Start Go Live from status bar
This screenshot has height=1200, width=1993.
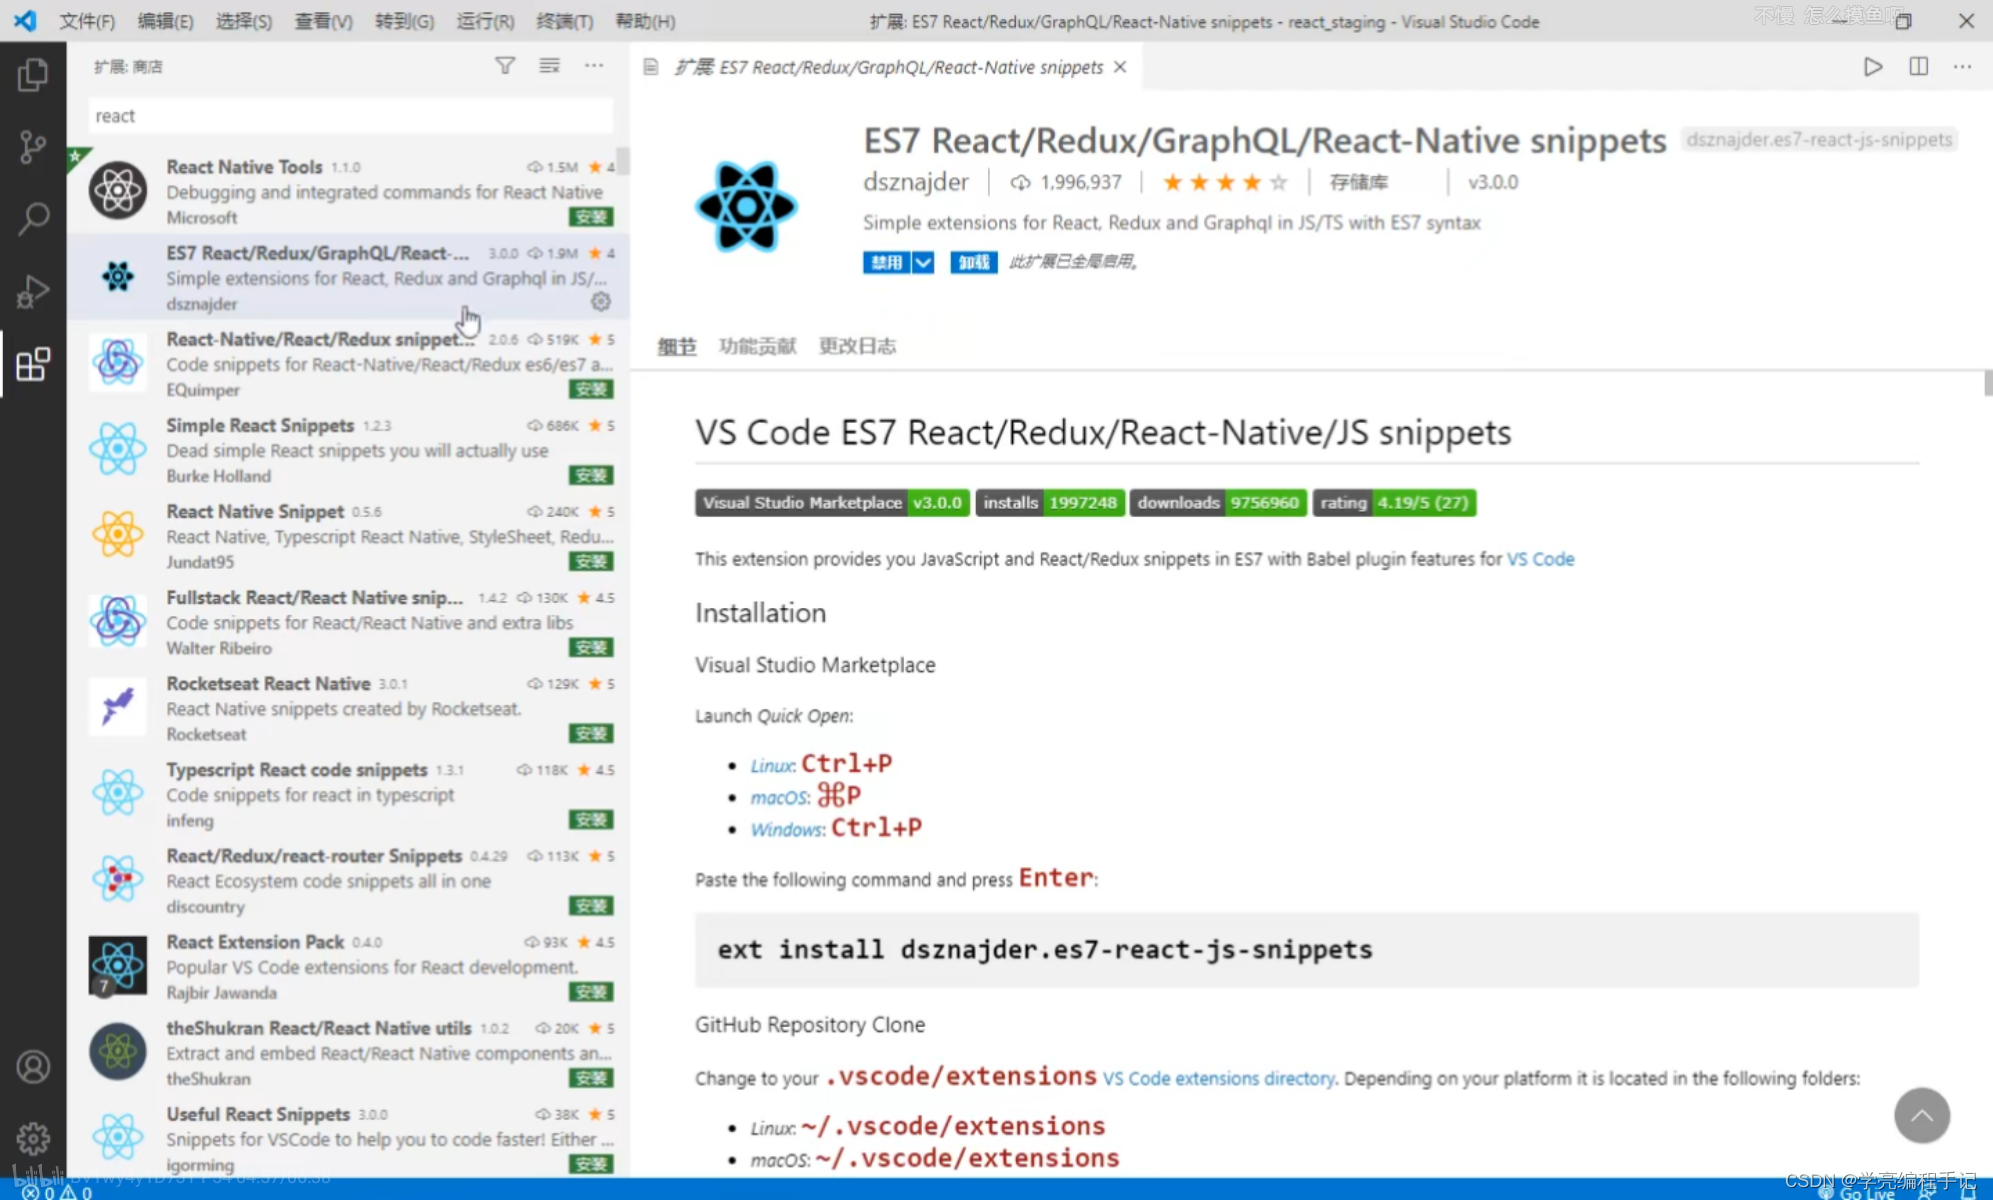tap(1857, 1192)
